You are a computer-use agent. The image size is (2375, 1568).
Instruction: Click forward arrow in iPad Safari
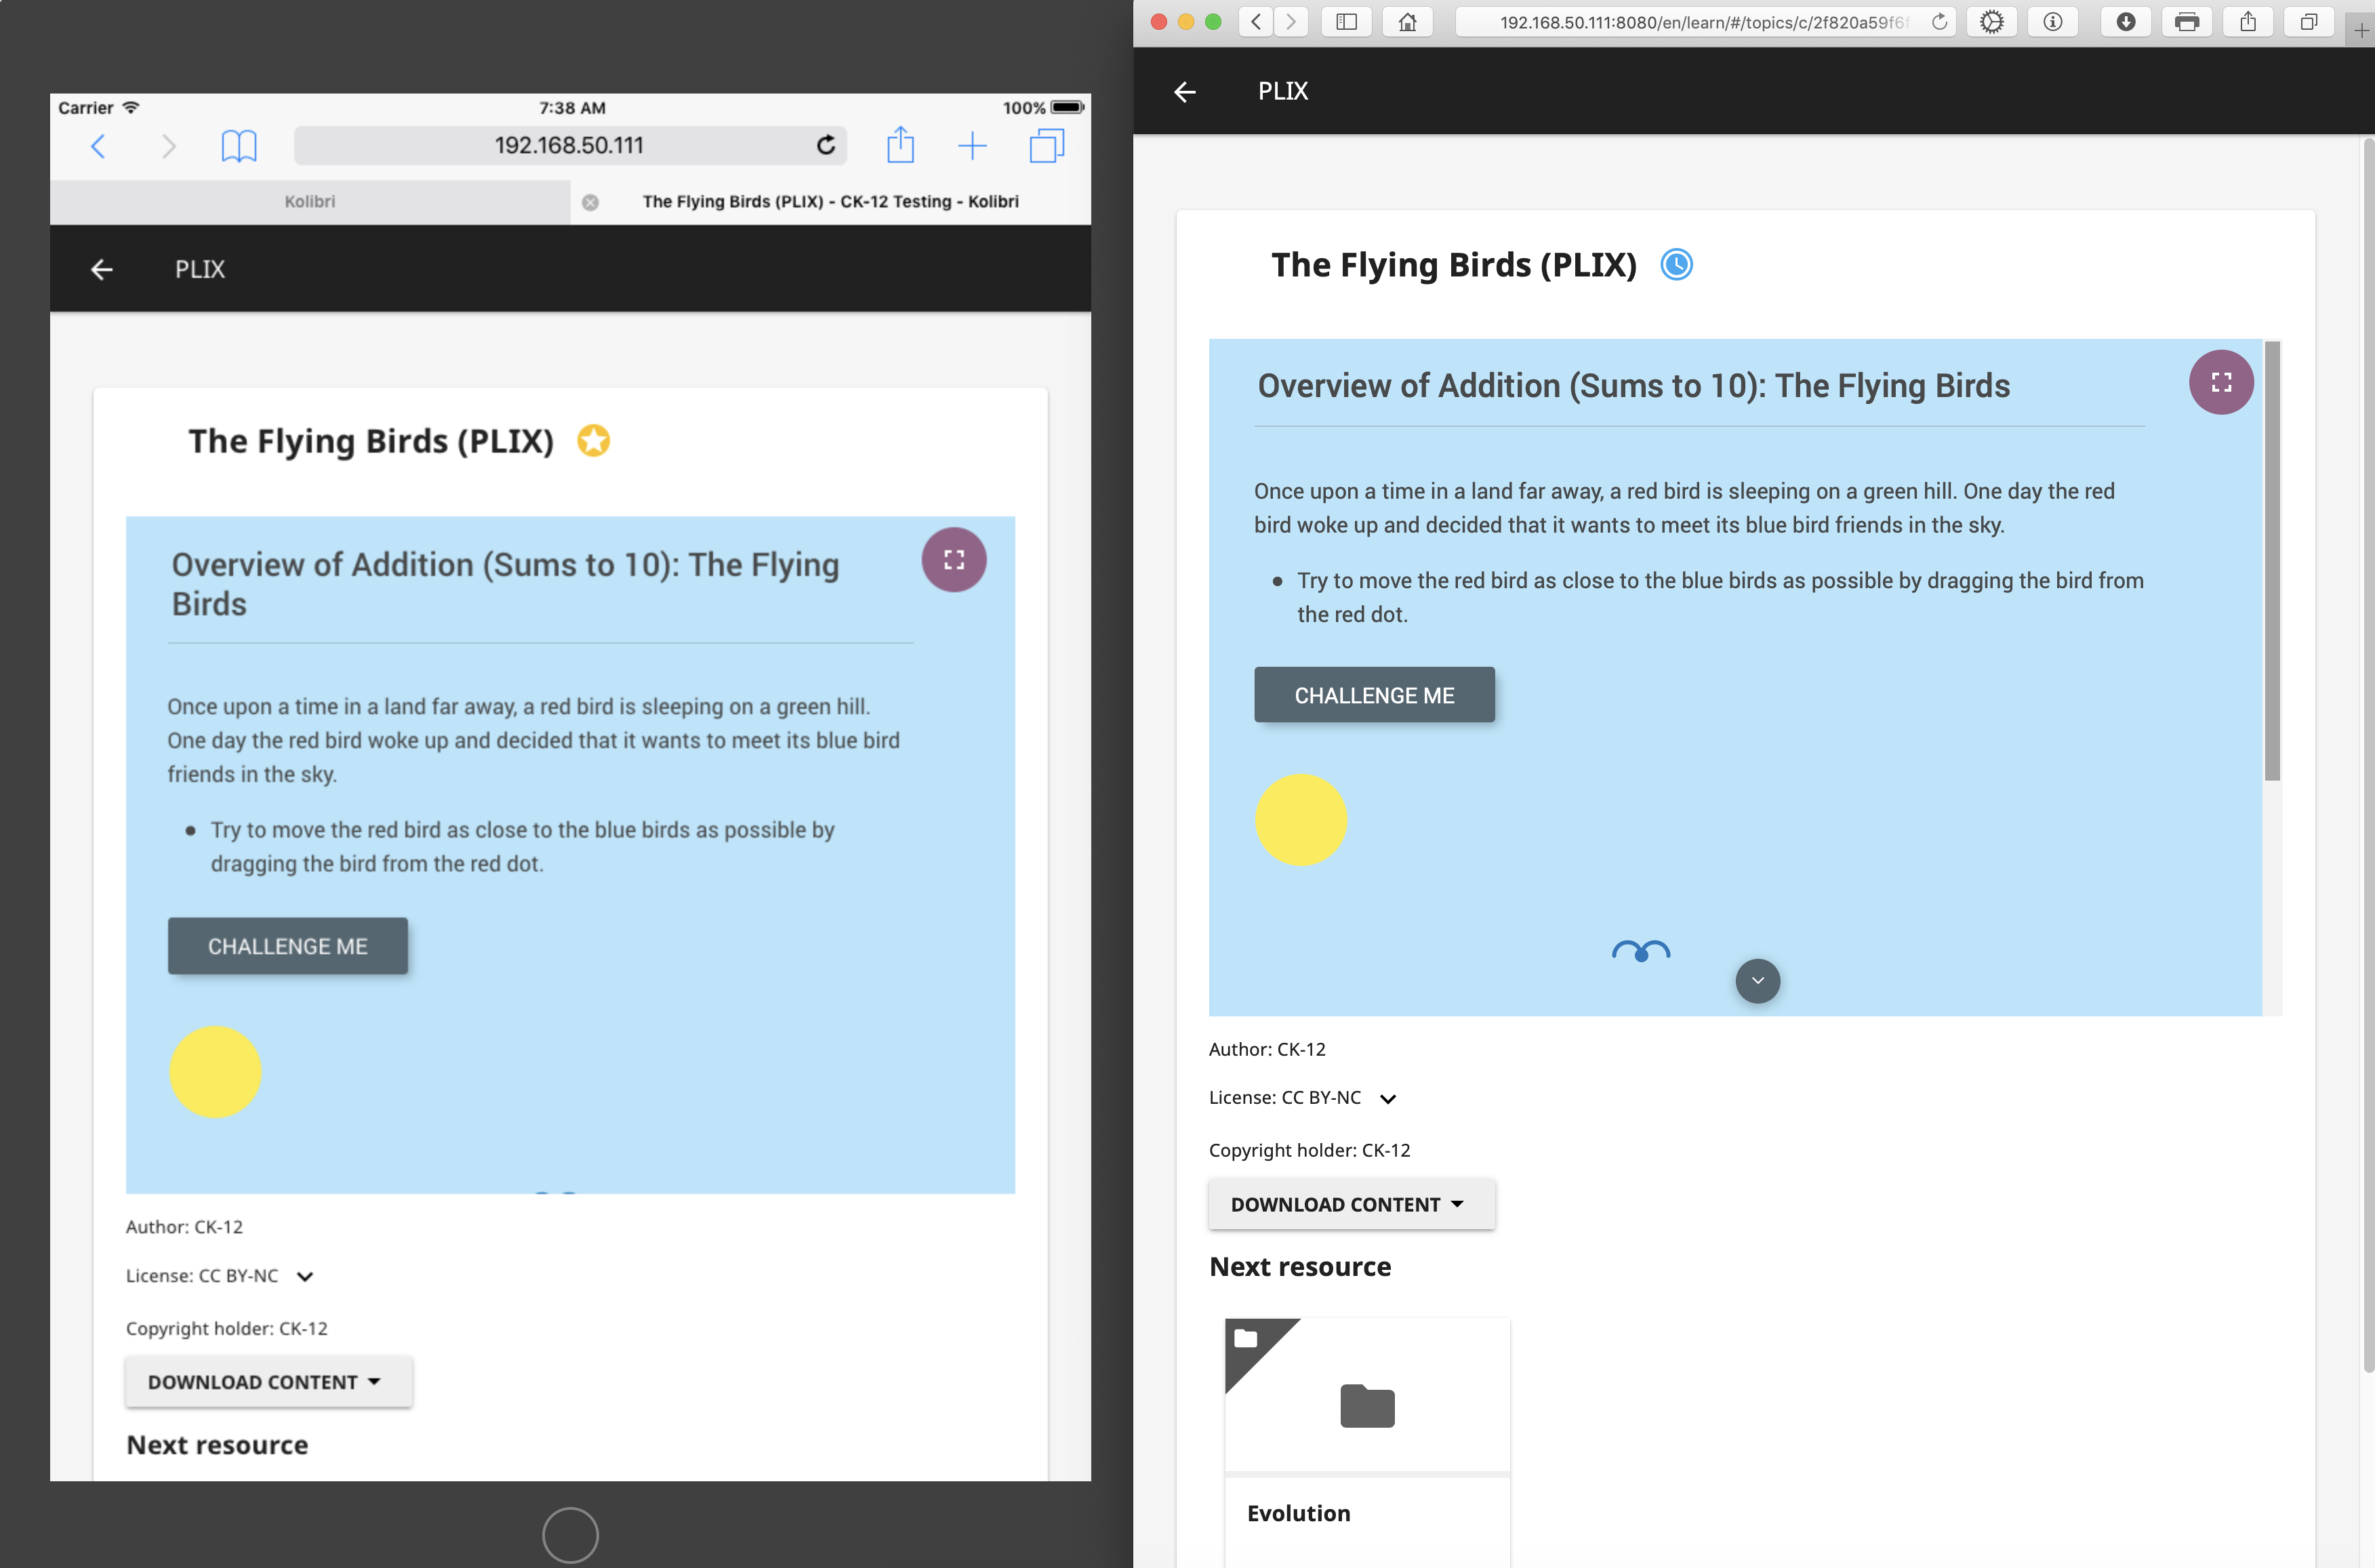click(x=168, y=146)
